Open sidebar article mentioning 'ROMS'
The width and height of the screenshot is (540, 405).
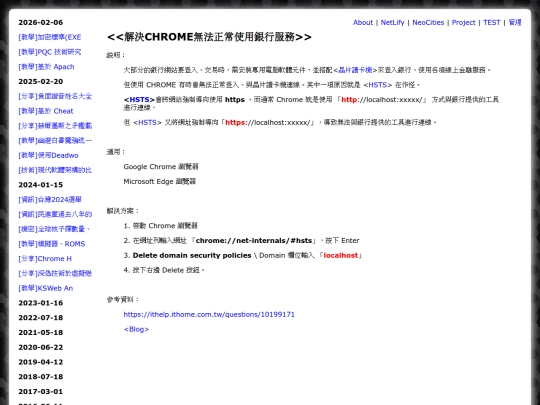click(x=52, y=244)
